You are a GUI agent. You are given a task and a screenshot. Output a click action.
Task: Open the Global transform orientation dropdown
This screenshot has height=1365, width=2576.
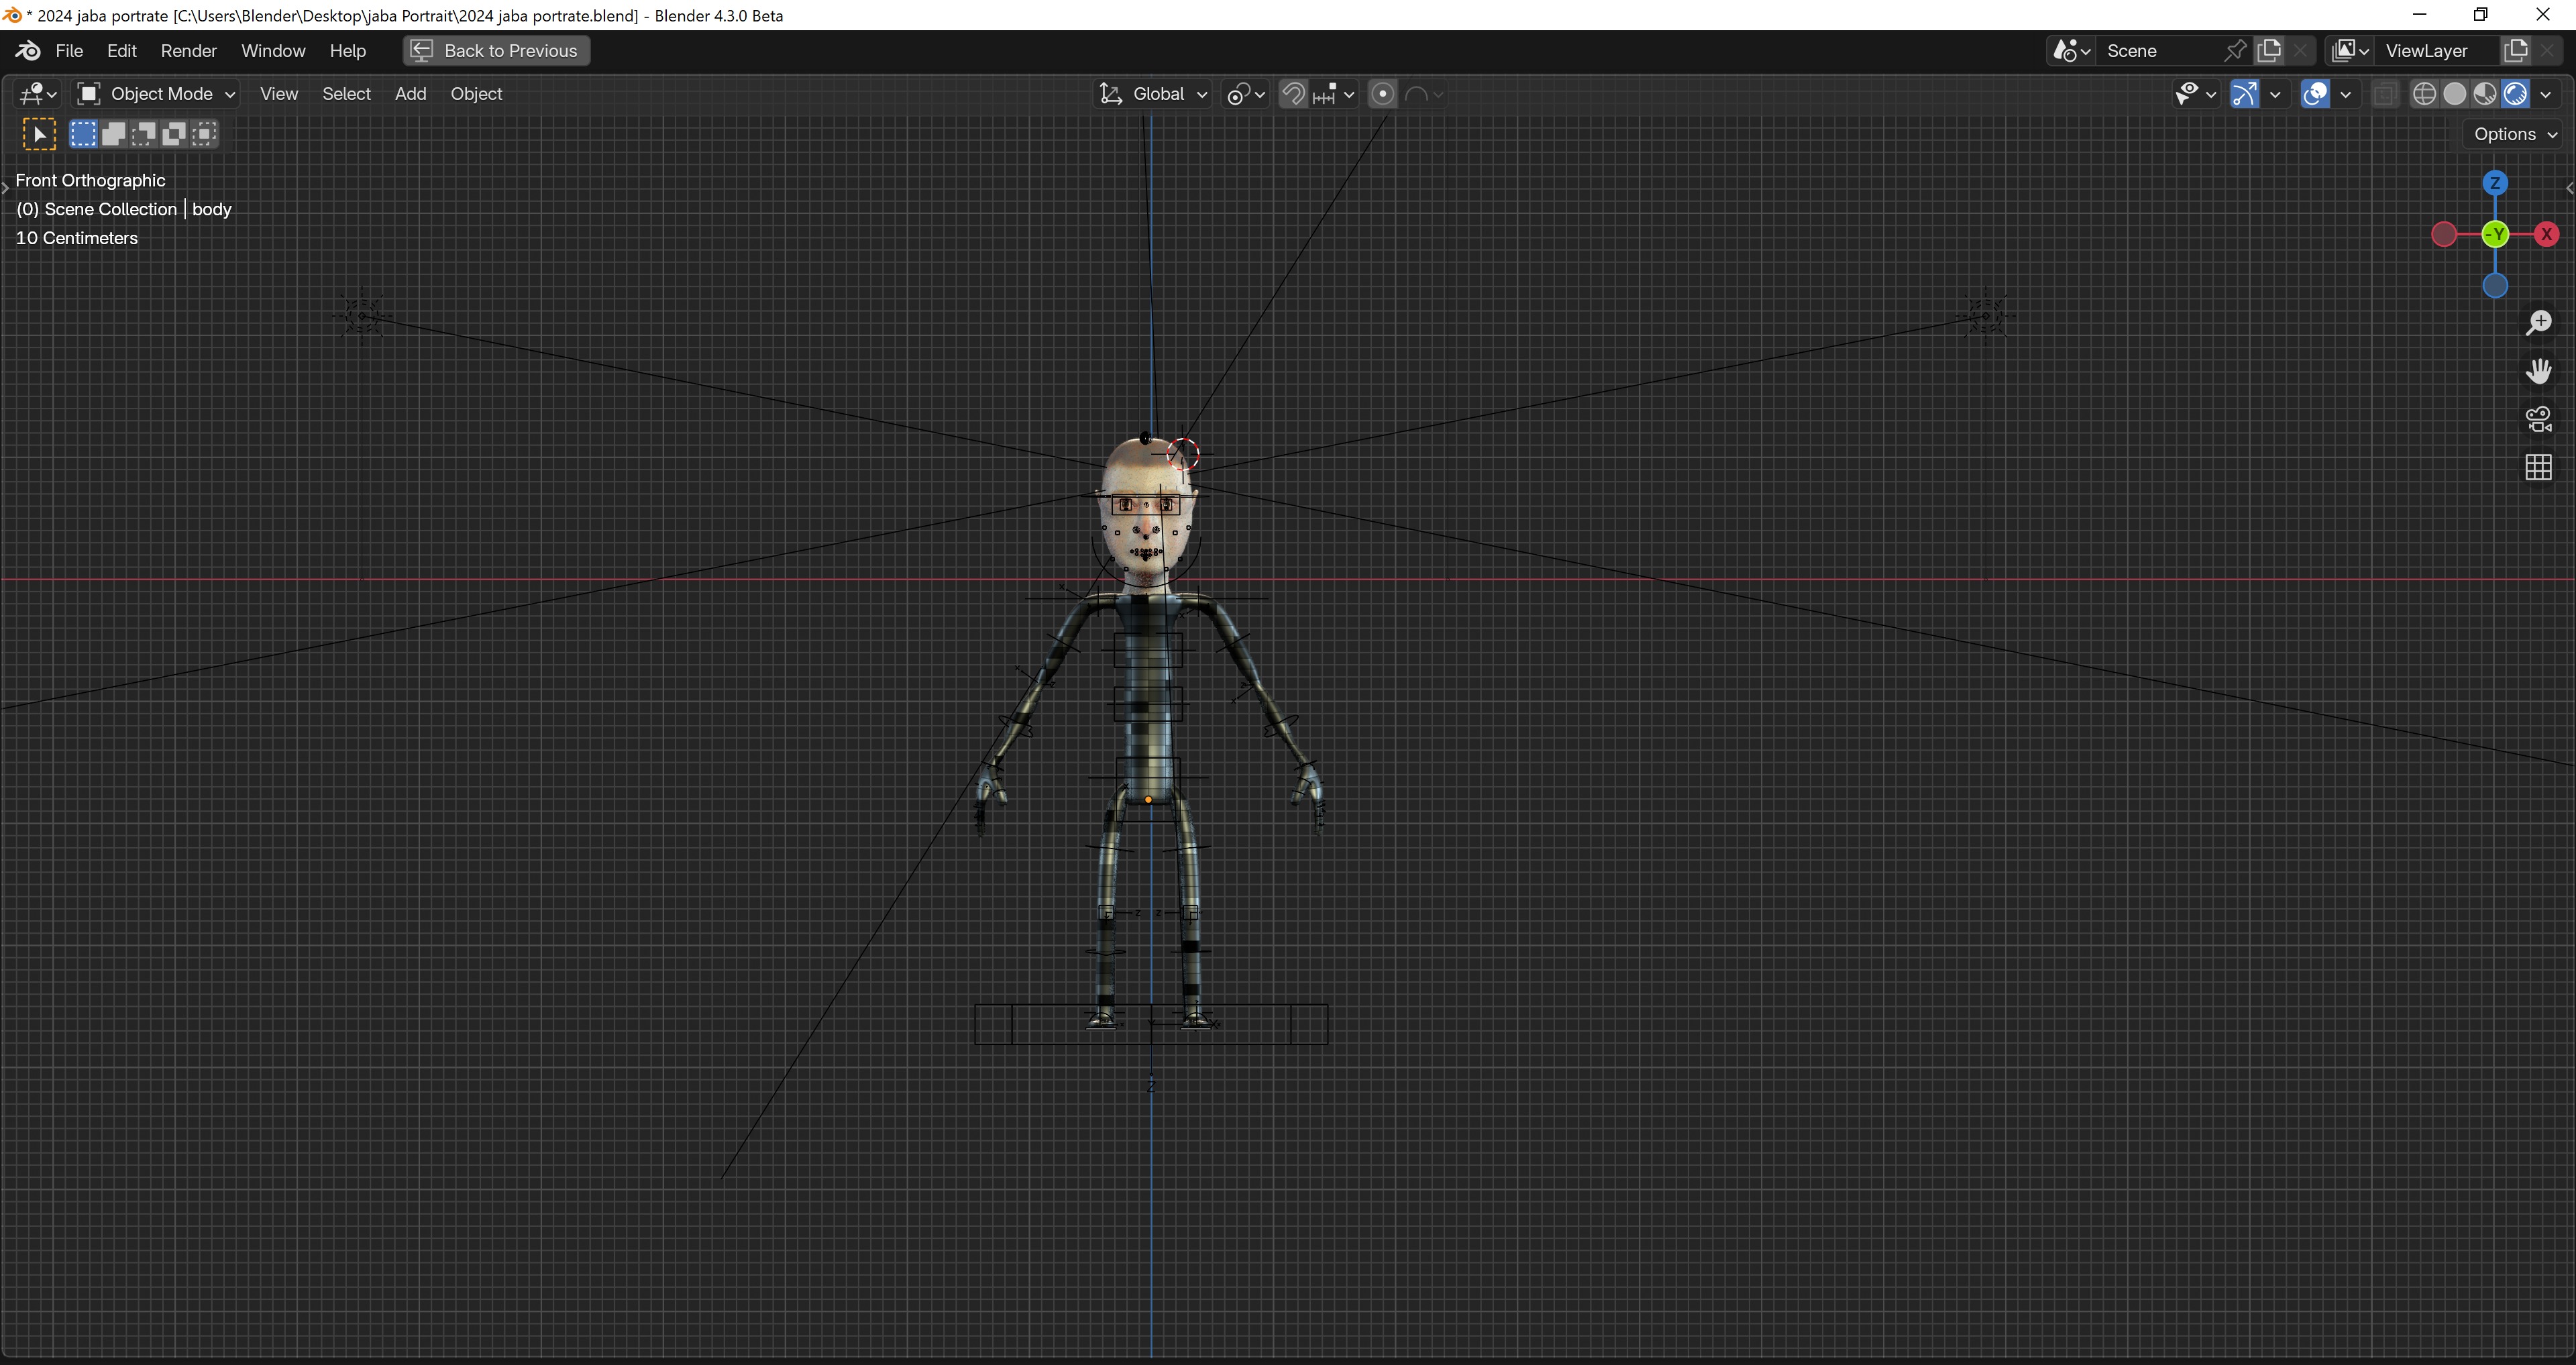(1153, 94)
